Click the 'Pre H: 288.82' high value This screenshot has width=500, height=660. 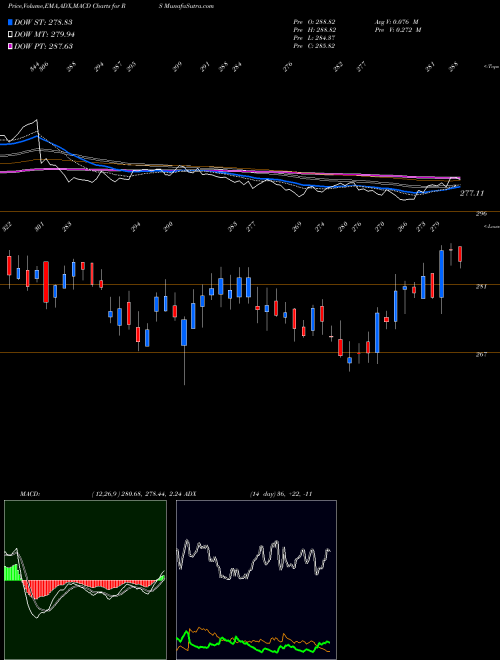coord(314,30)
